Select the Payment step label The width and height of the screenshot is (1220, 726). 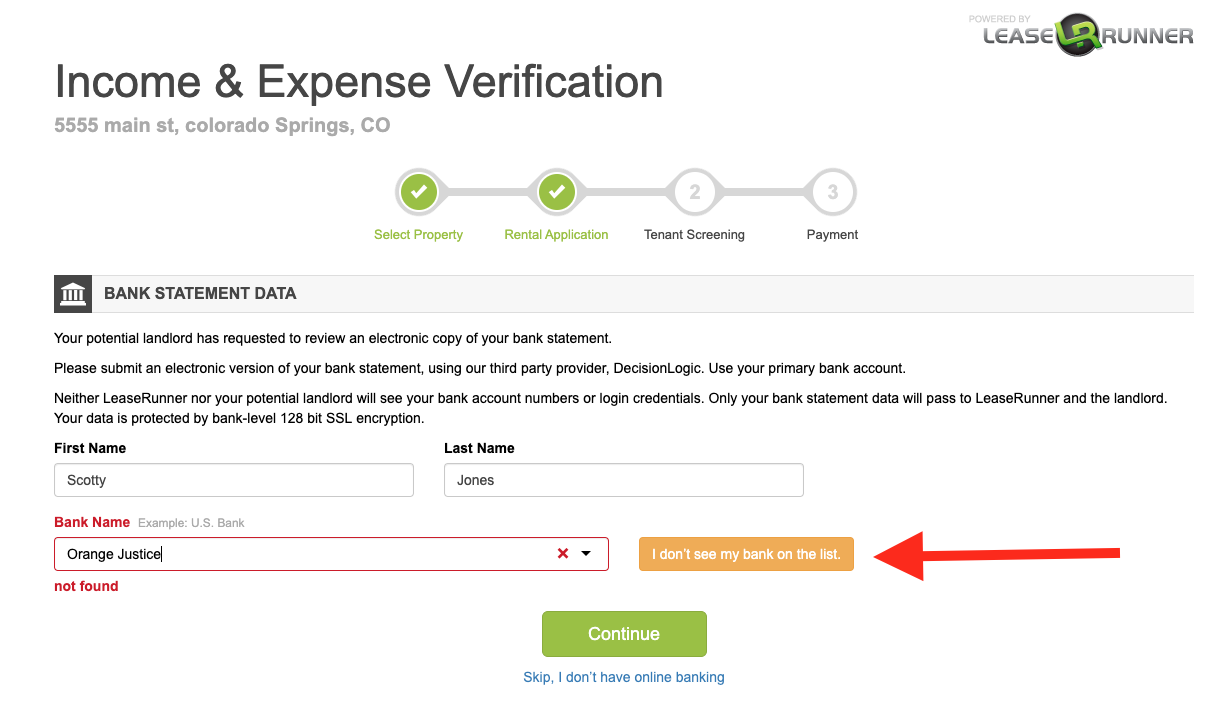tap(832, 235)
